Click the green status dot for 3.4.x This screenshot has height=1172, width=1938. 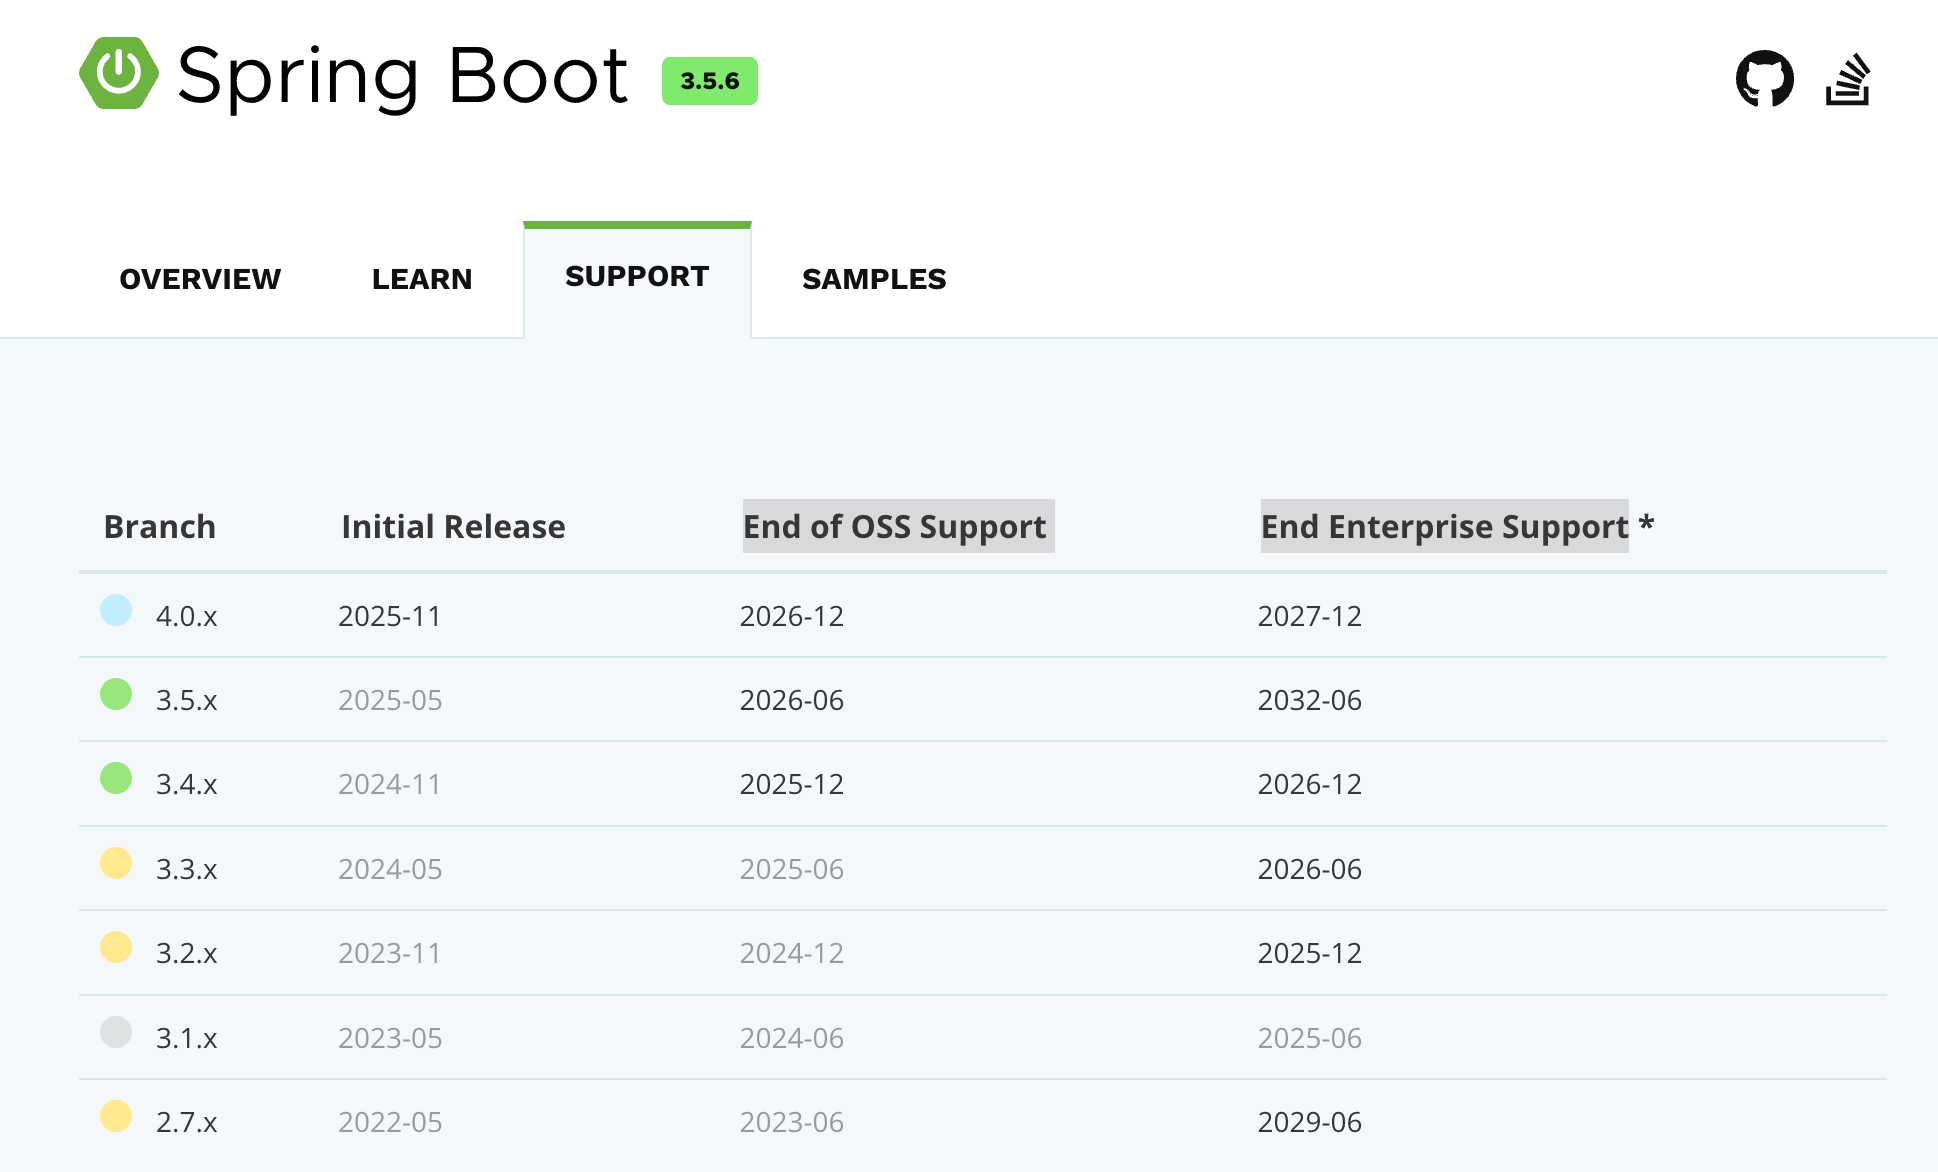pos(116,778)
